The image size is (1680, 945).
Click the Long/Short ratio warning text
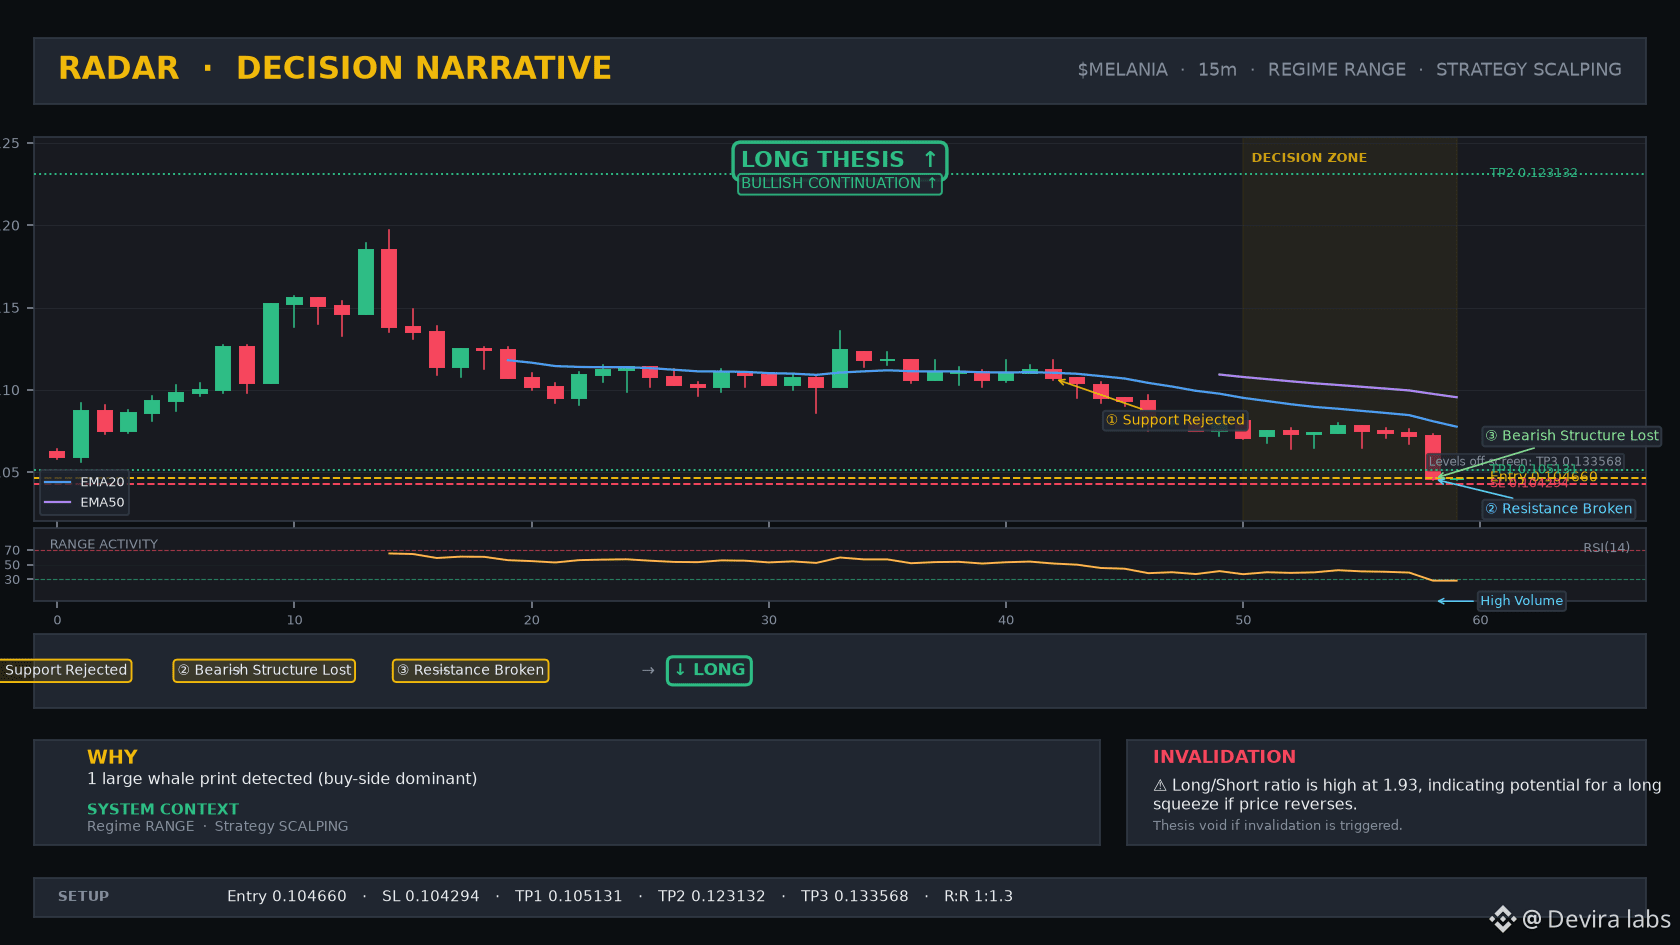pyautogui.click(x=1407, y=795)
